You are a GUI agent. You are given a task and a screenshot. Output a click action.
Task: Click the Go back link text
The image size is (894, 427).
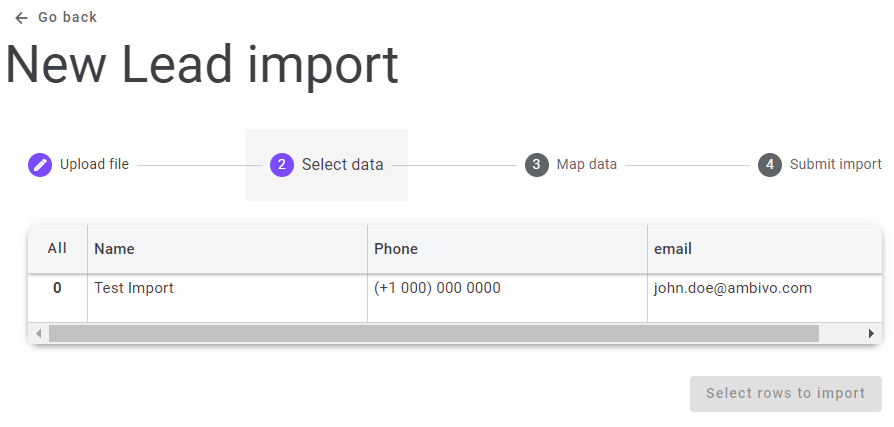click(67, 17)
